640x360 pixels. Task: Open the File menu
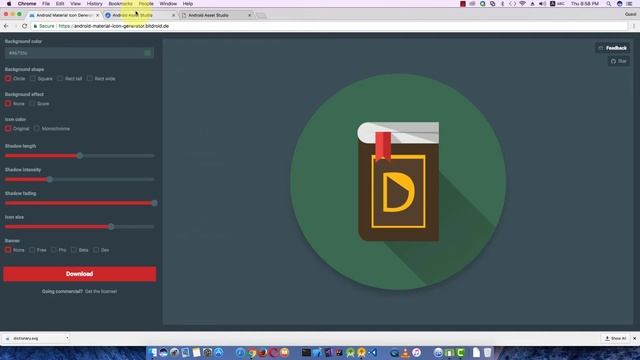coord(46,4)
